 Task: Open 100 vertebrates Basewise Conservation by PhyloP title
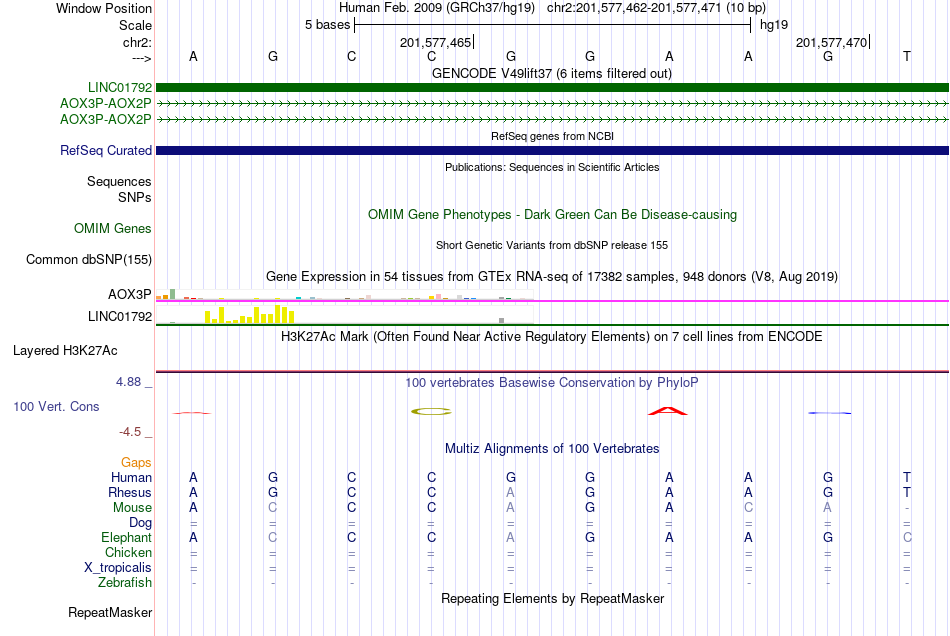point(552,382)
